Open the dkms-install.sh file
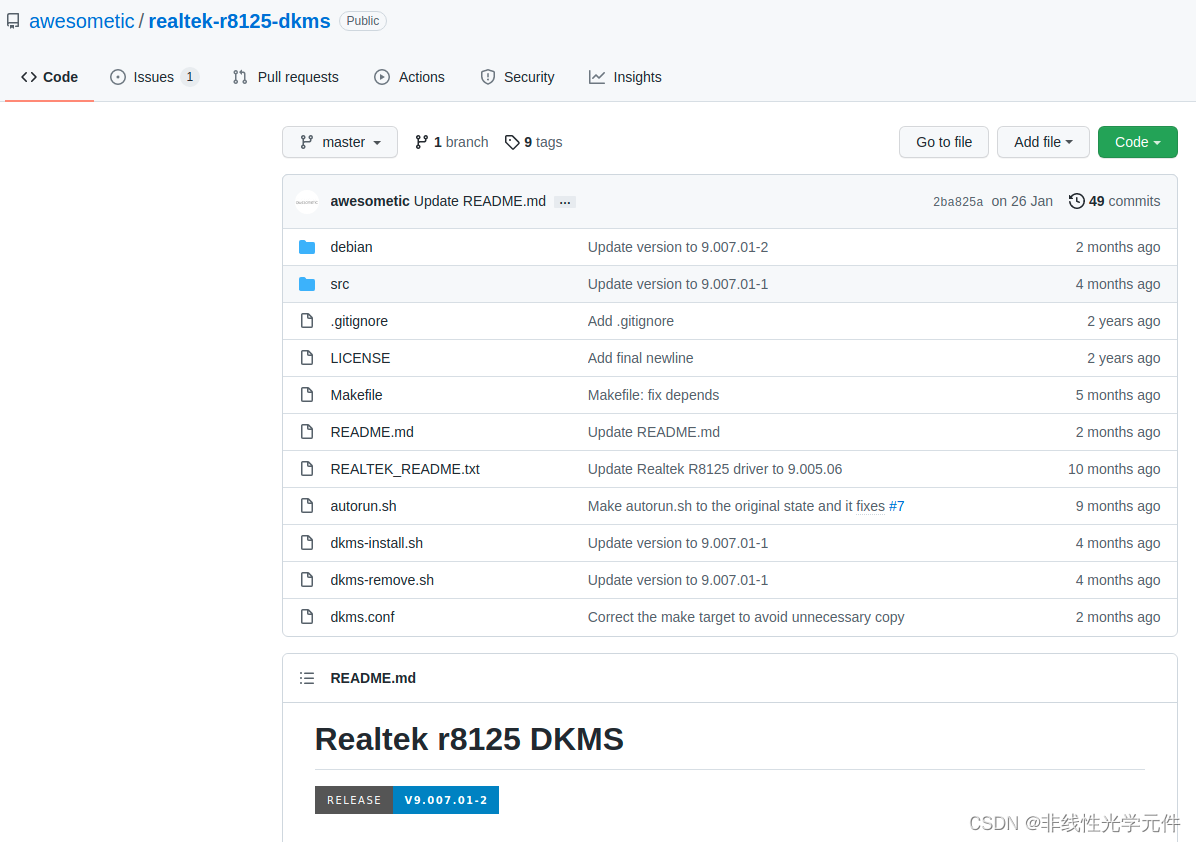 (377, 543)
